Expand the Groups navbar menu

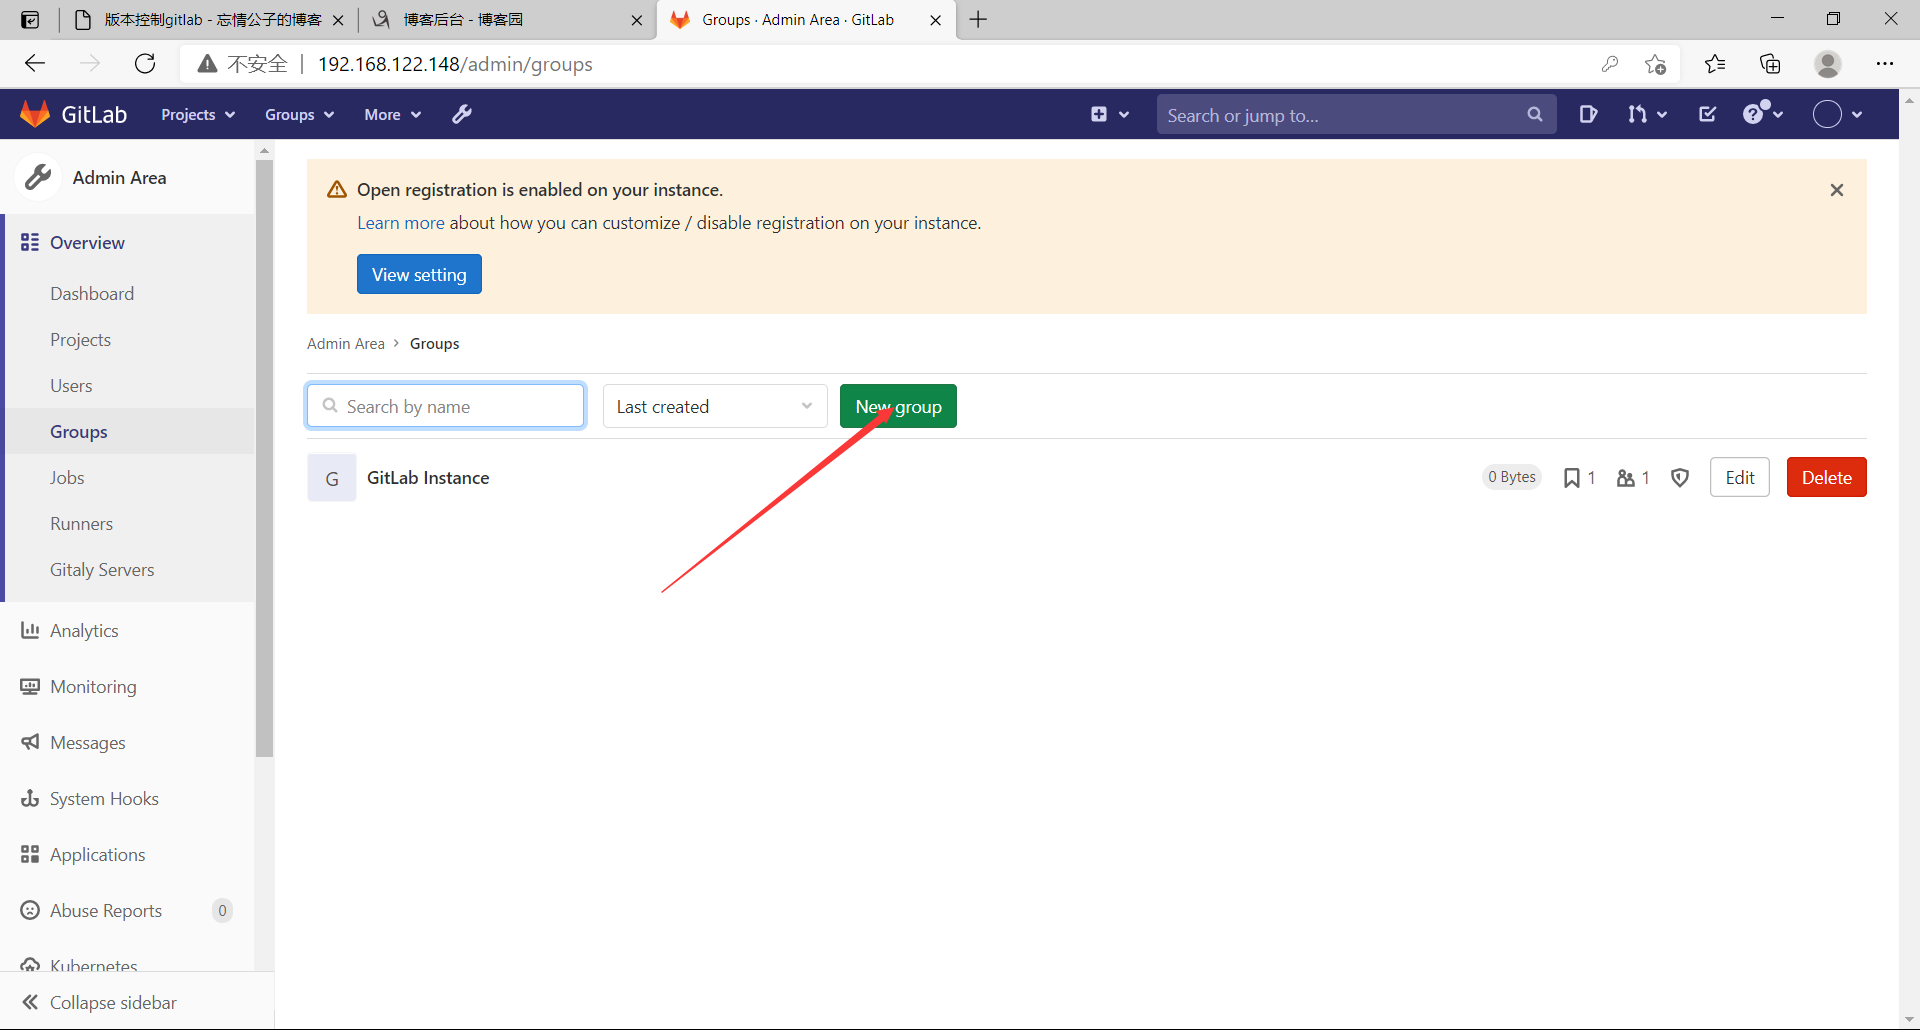[x=299, y=115]
